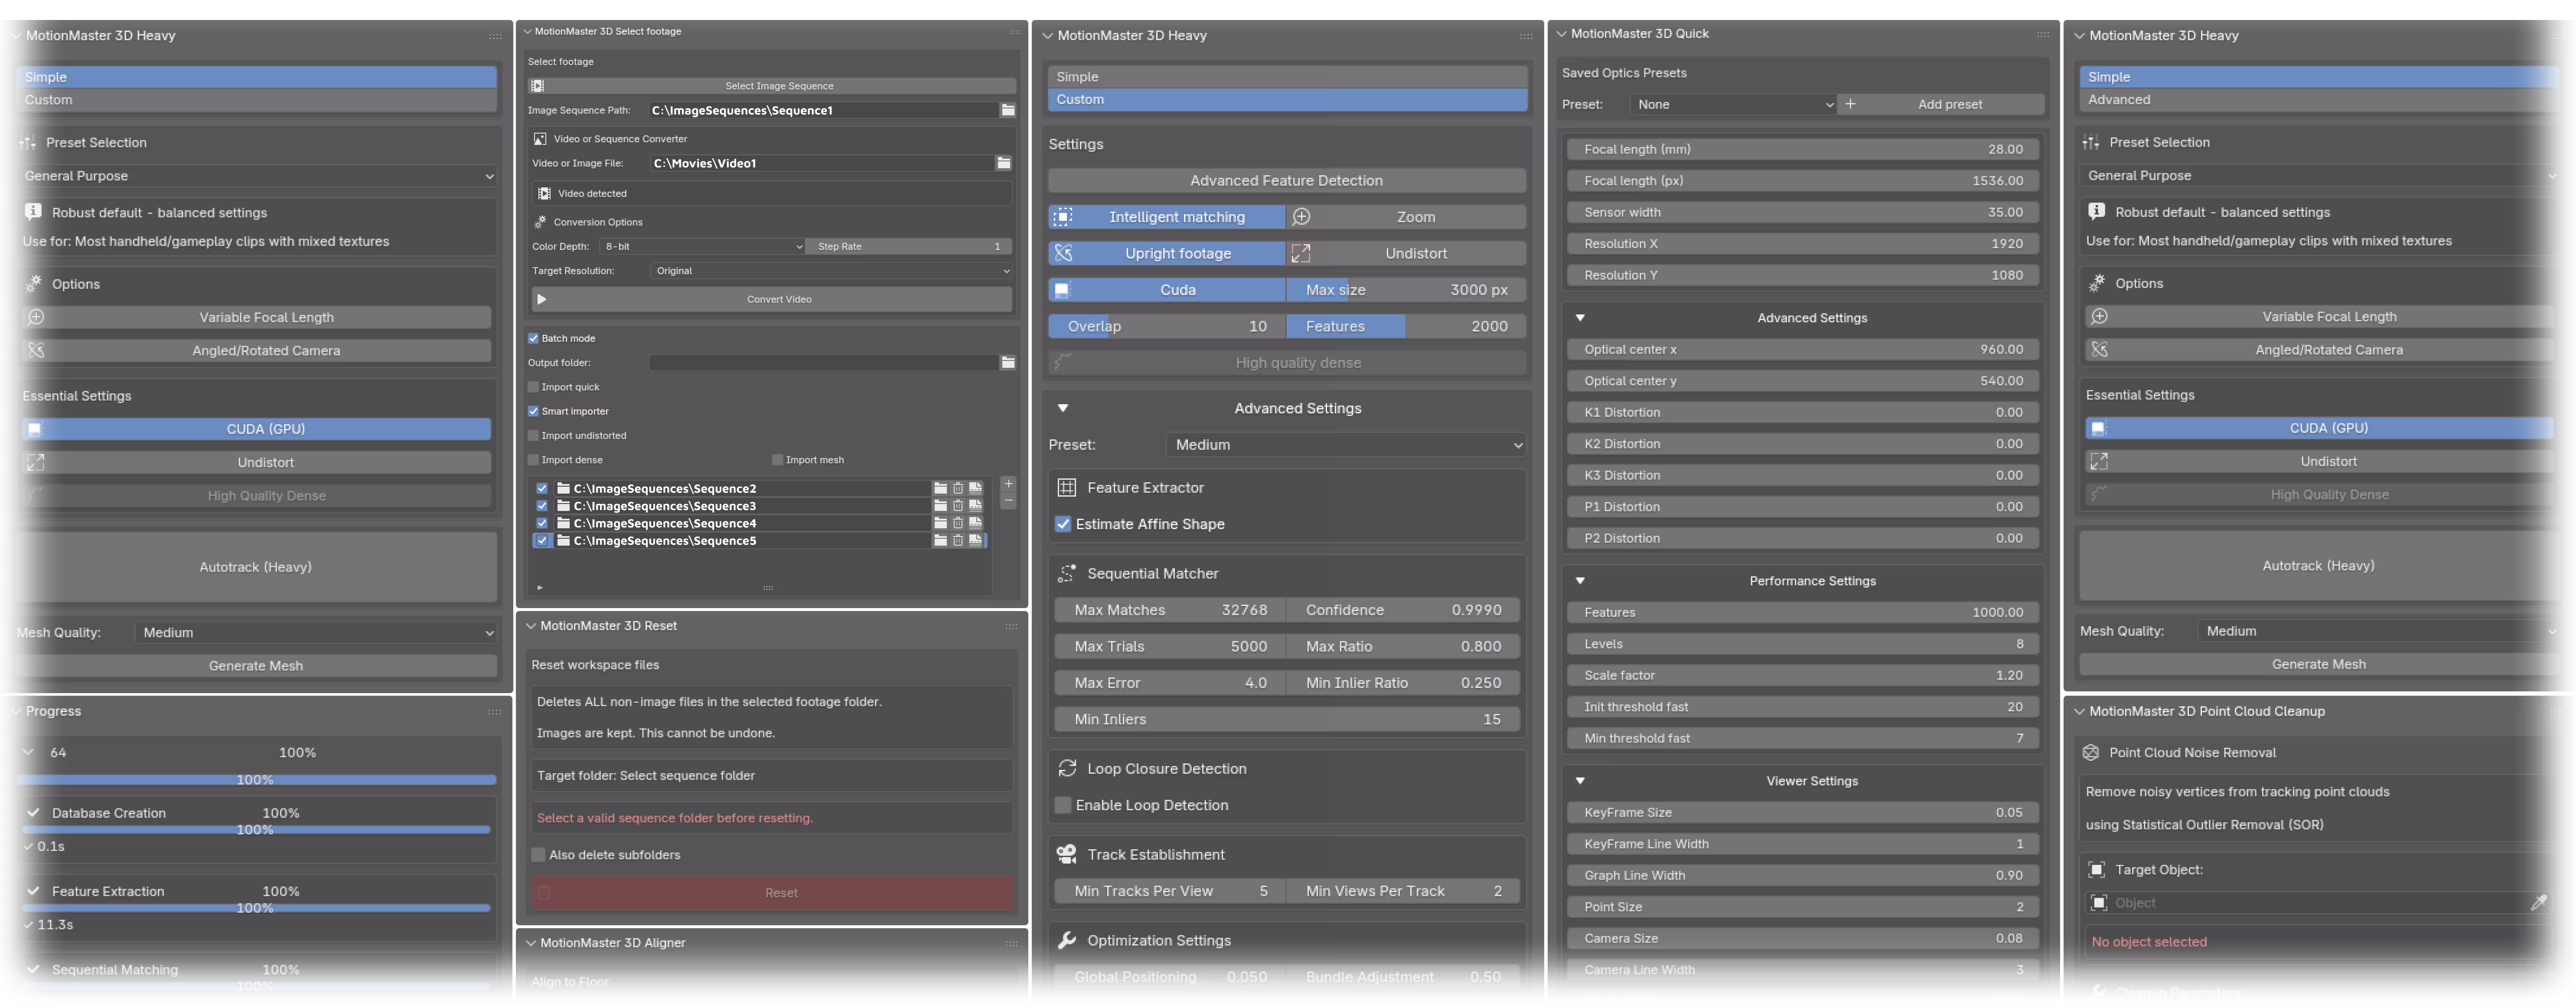Click the Add preset button
The width and height of the screenshot is (2576, 1008).
[x=1941, y=104]
